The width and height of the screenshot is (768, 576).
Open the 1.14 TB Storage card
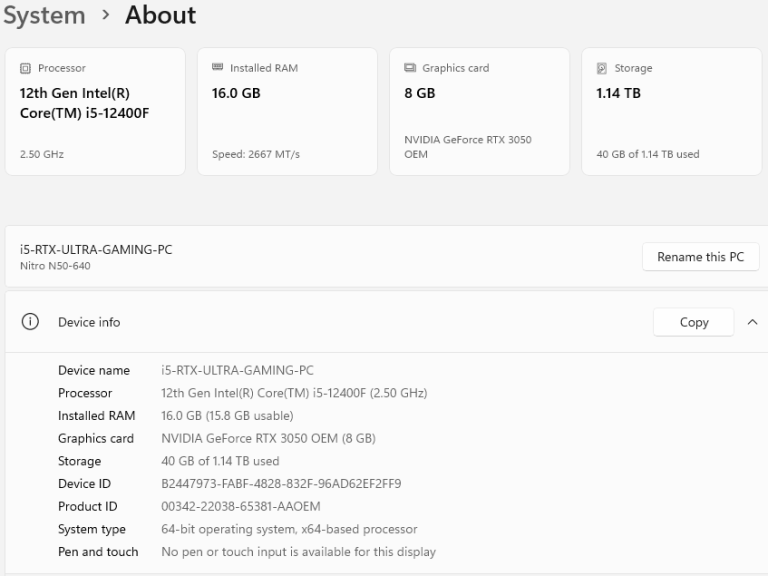[618, 93]
